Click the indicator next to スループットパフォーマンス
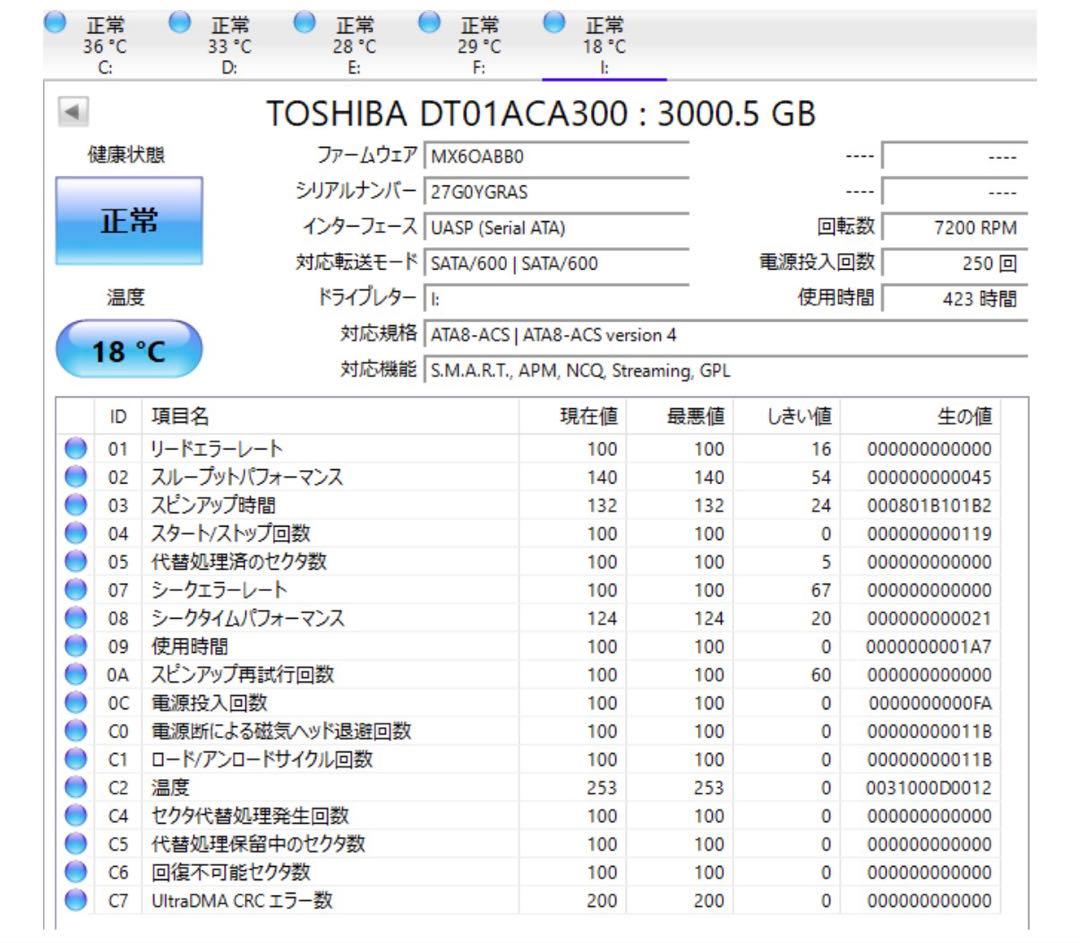The height and width of the screenshot is (943, 1080). click(x=73, y=477)
